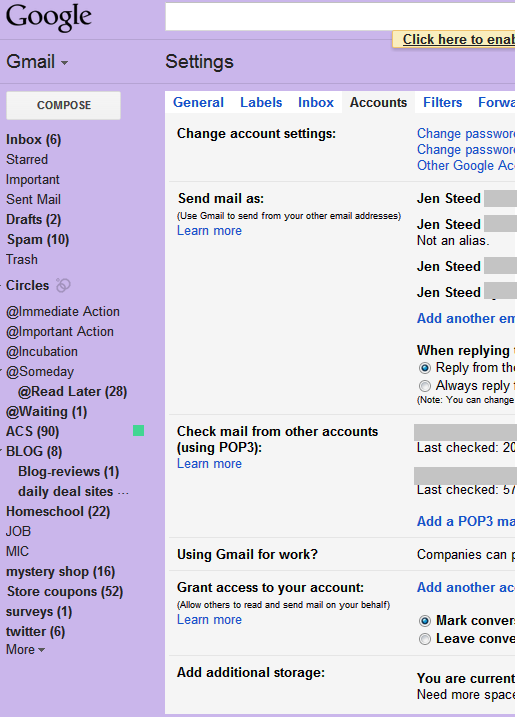Open @Important Action label

click(60, 332)
